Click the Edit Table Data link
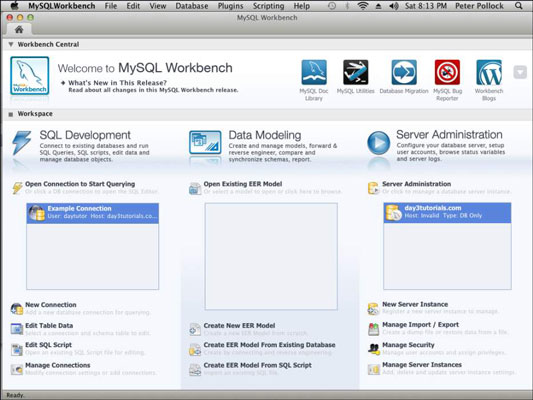The width and height of the screenshot is (533, 400). click(x=49, y=326)
